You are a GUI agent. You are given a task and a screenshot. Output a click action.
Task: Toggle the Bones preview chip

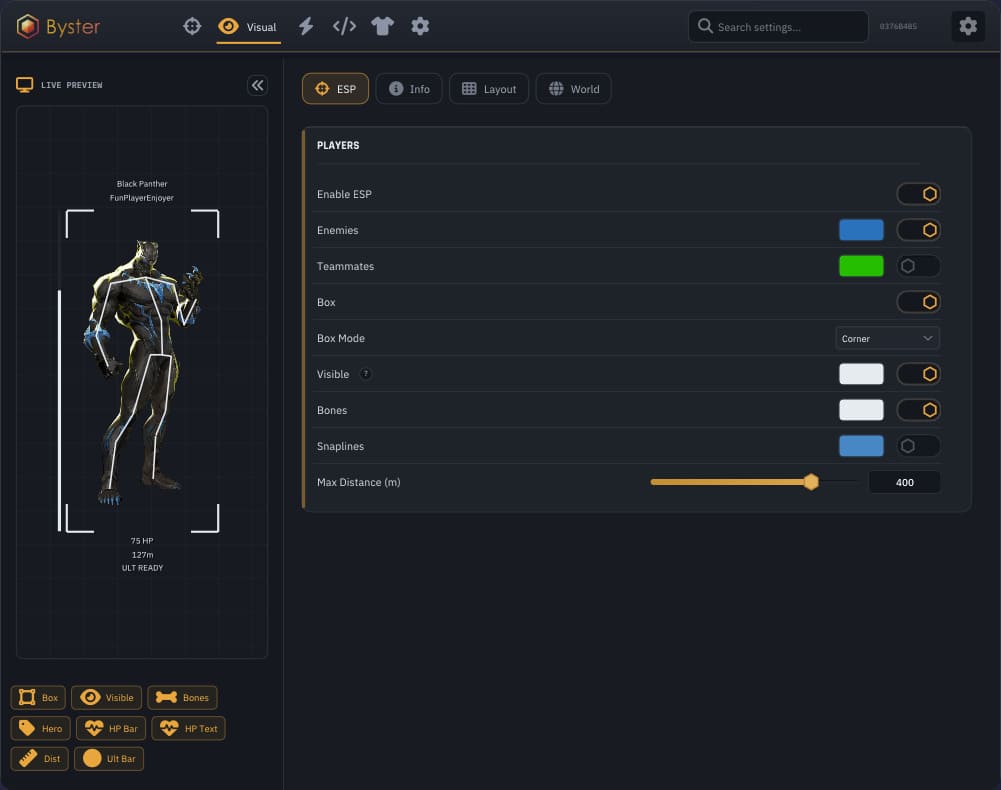click(183, 697)
